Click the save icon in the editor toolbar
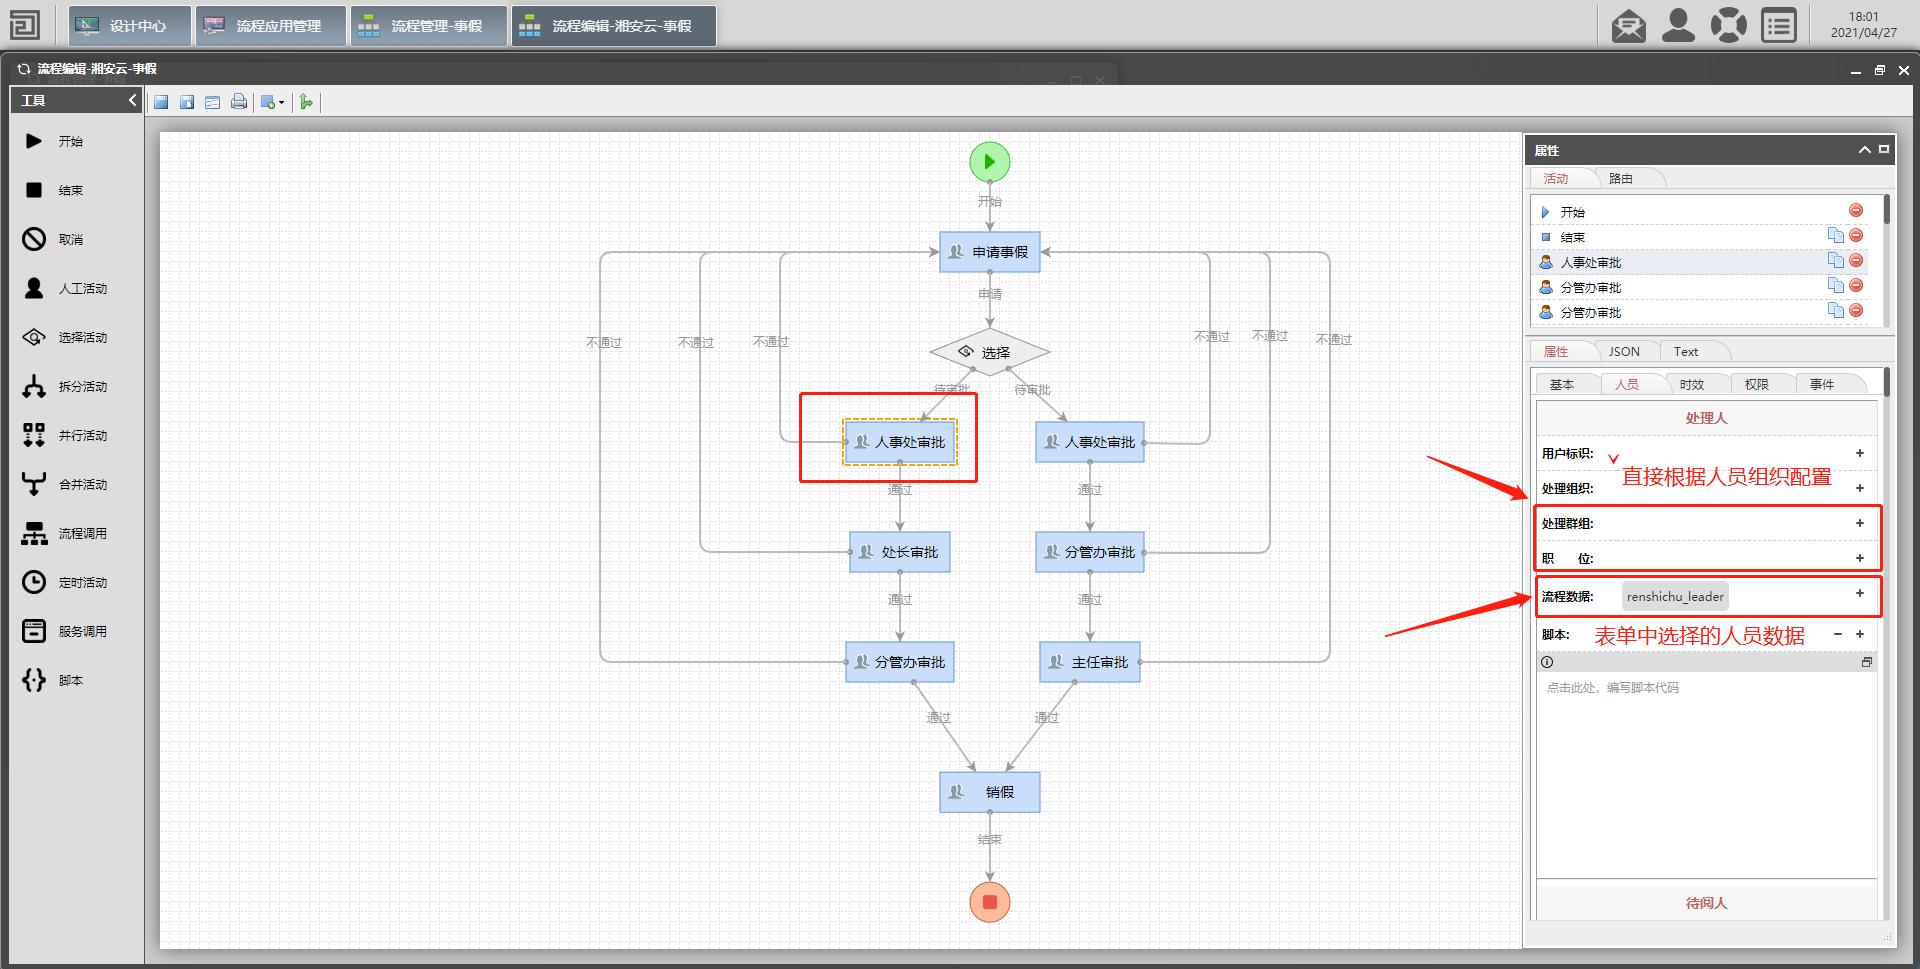Viewport: 1920px width, 969px height. click(161, 102)
